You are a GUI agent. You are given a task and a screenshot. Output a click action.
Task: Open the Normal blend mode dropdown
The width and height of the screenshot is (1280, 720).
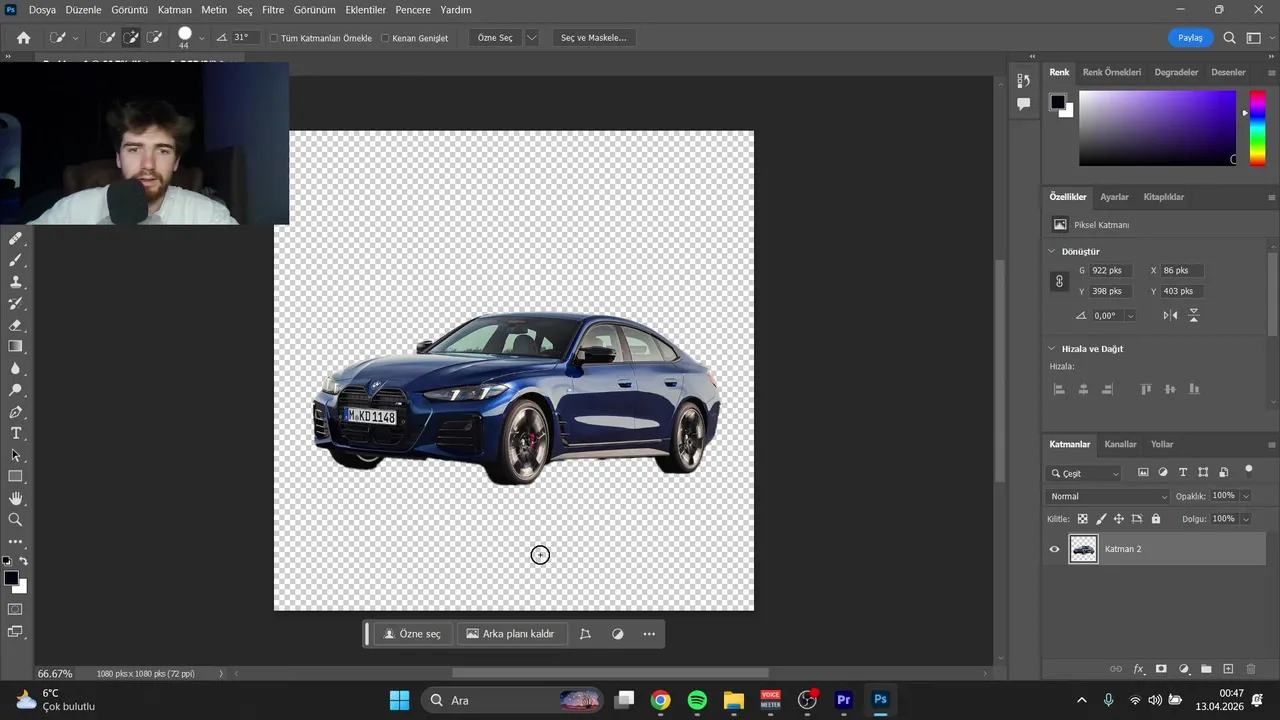1107,496
